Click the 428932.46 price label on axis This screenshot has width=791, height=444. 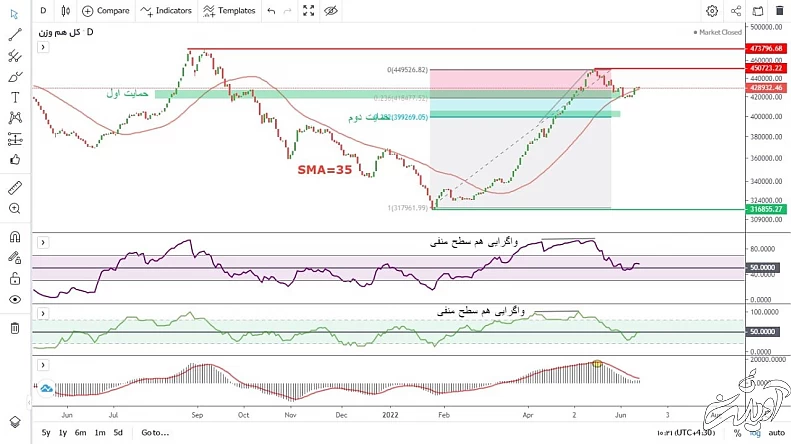(766, 88)
